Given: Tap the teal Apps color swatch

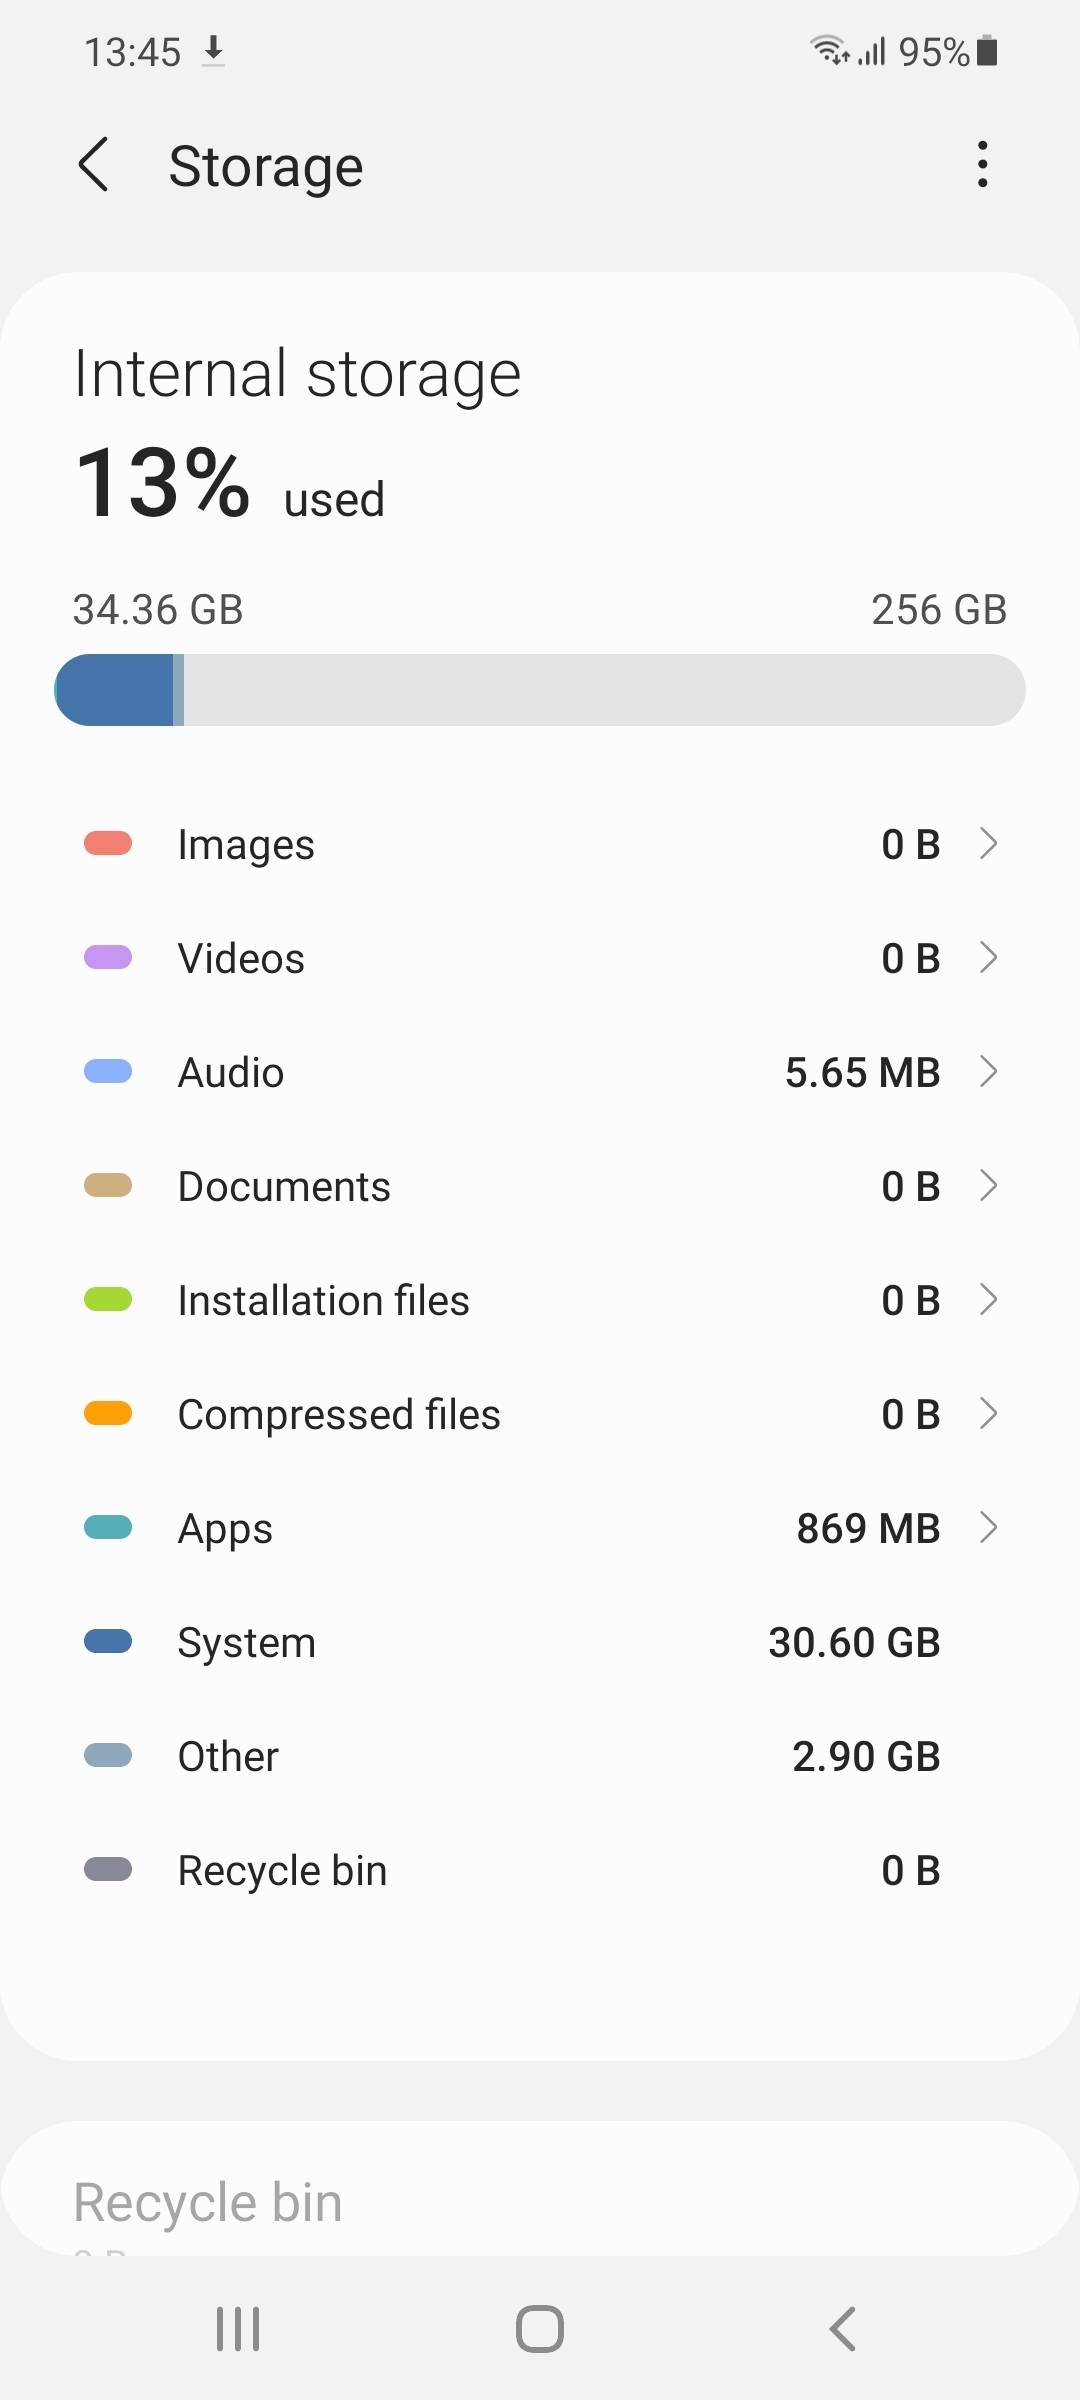Looking at the screenshot, I should point(108,1528).
